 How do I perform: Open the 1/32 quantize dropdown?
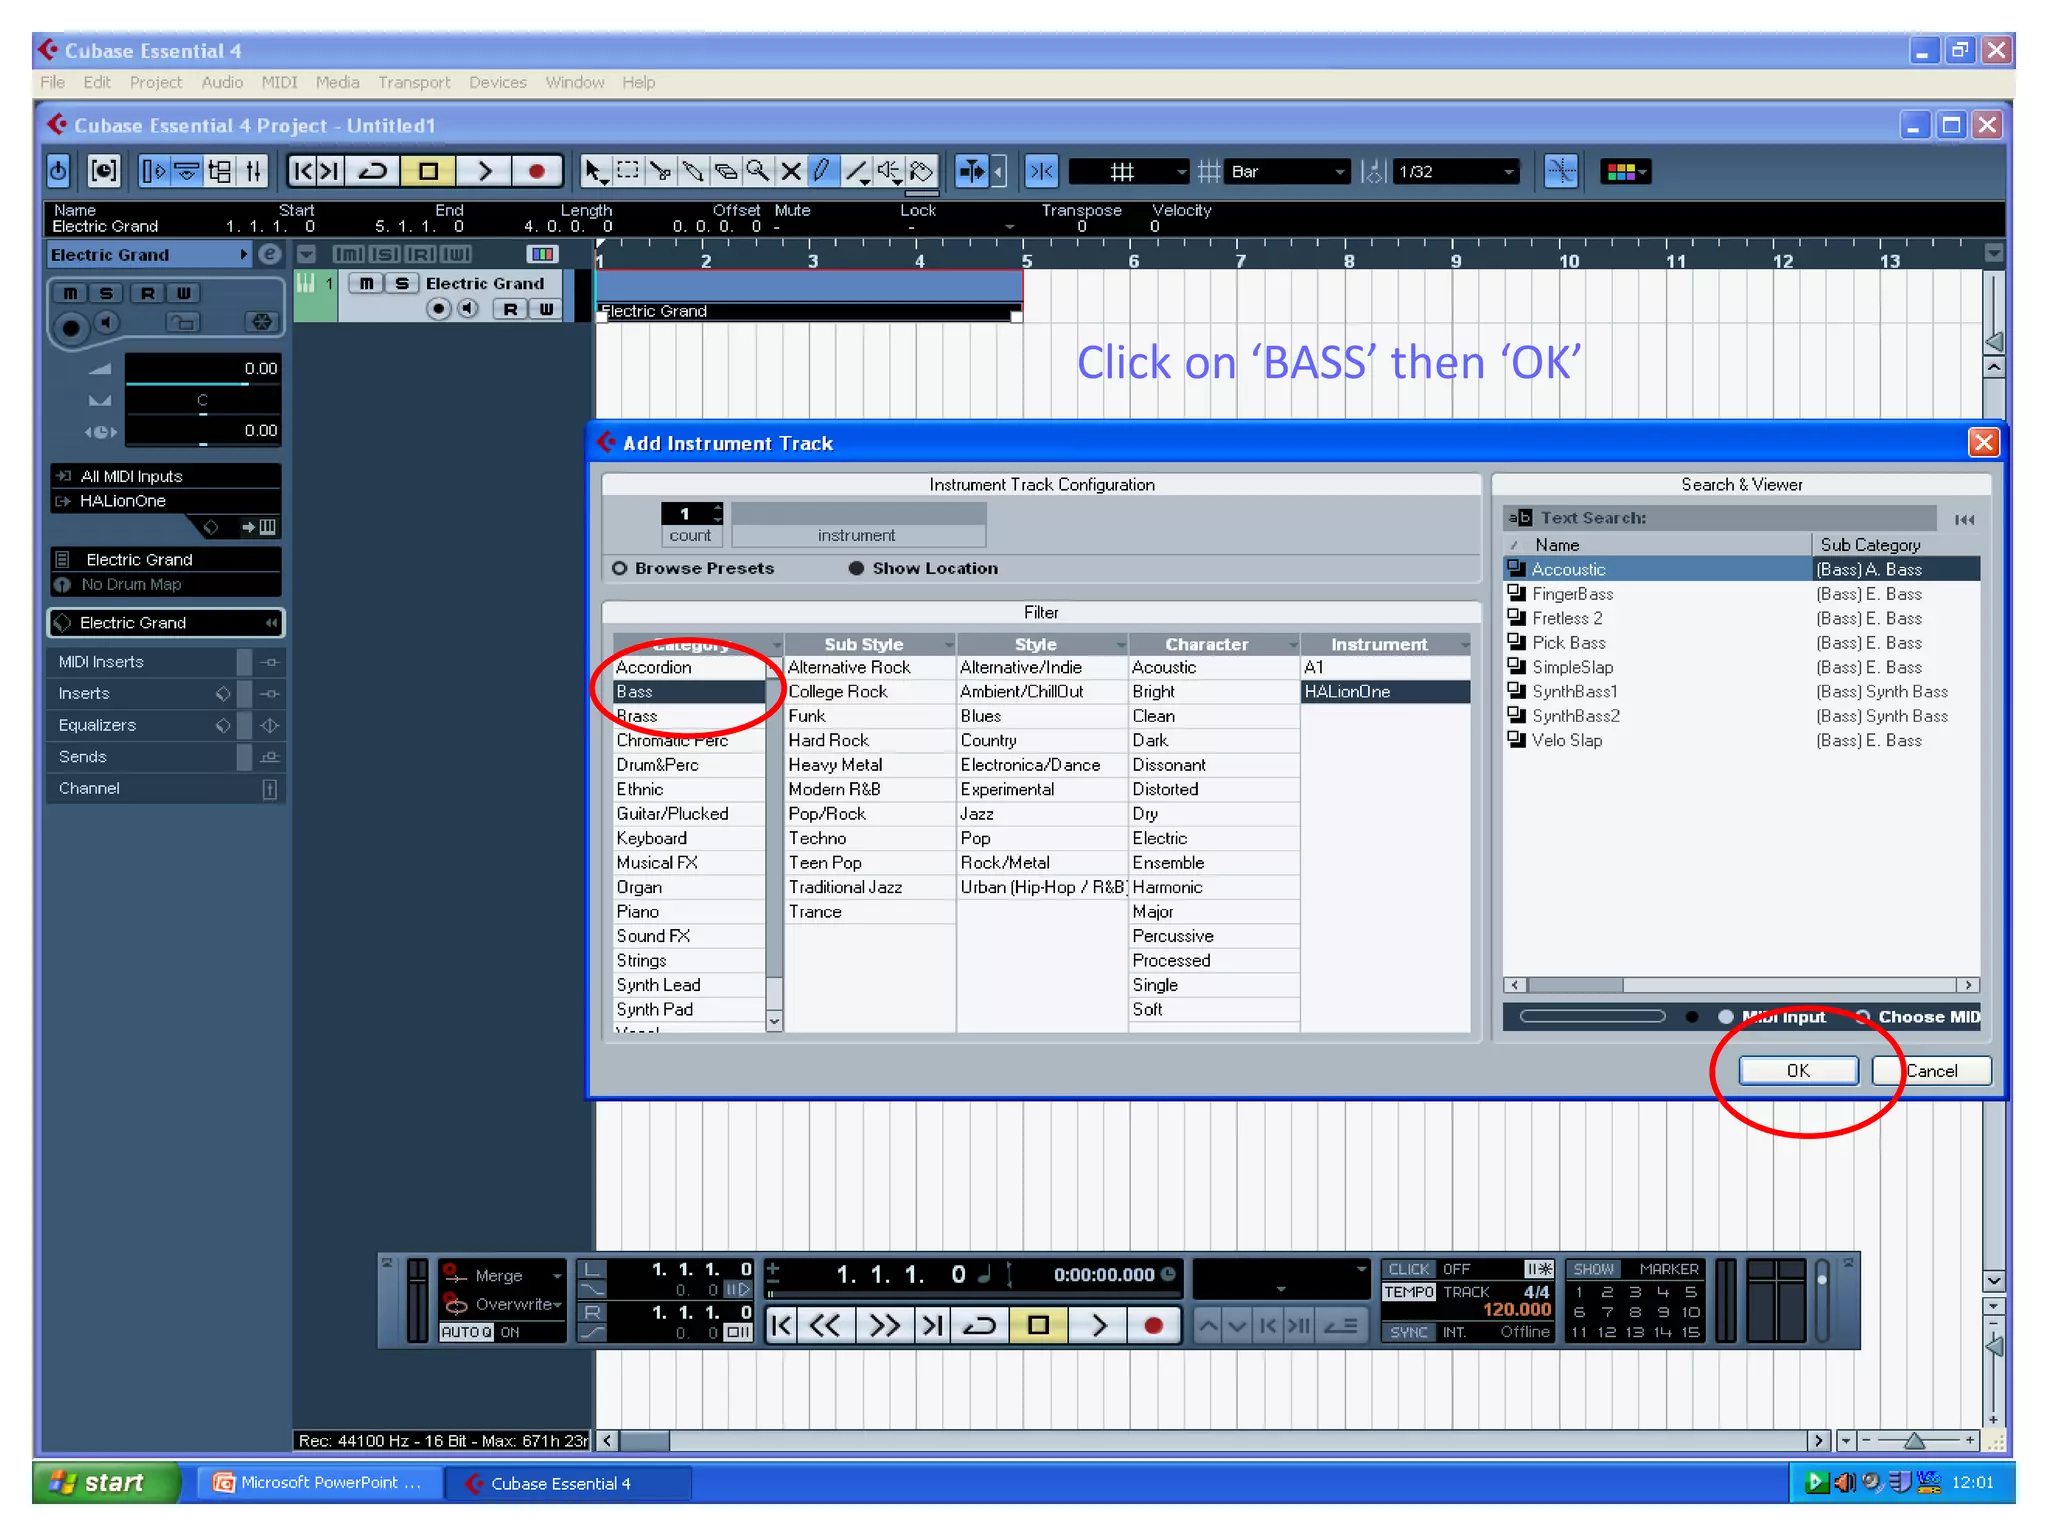pos(1457,172)
